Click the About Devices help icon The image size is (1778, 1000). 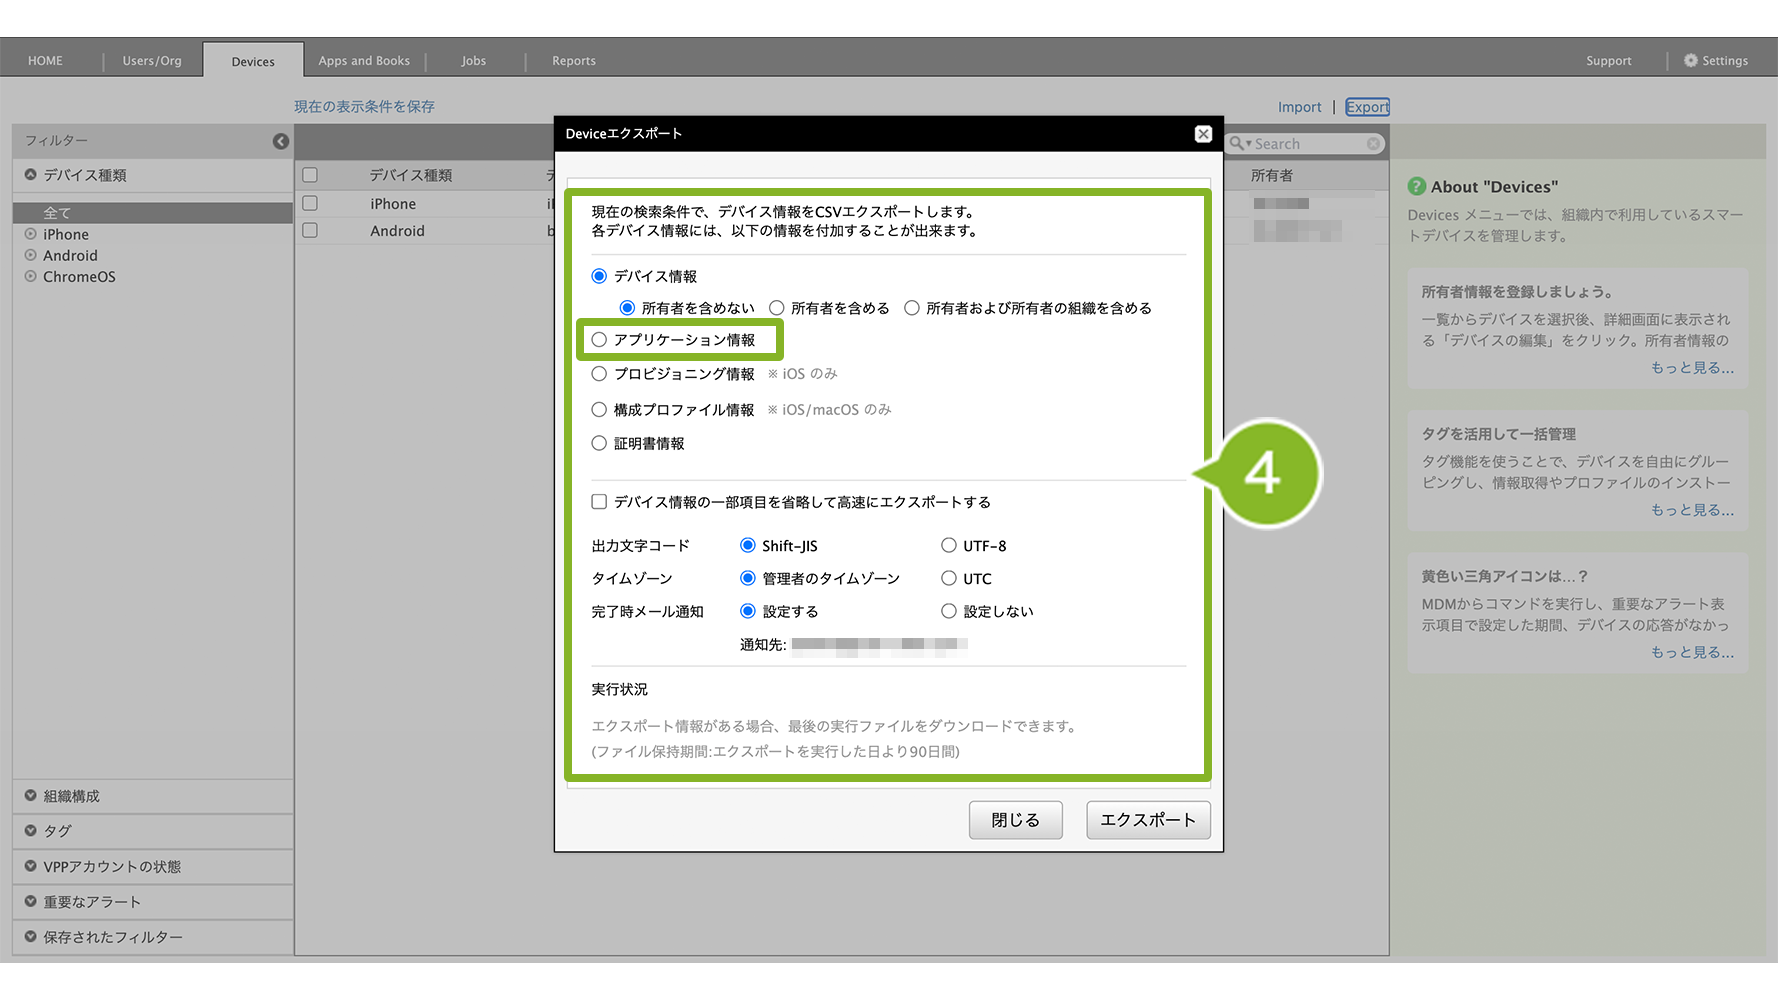[x=1416, y=186]
